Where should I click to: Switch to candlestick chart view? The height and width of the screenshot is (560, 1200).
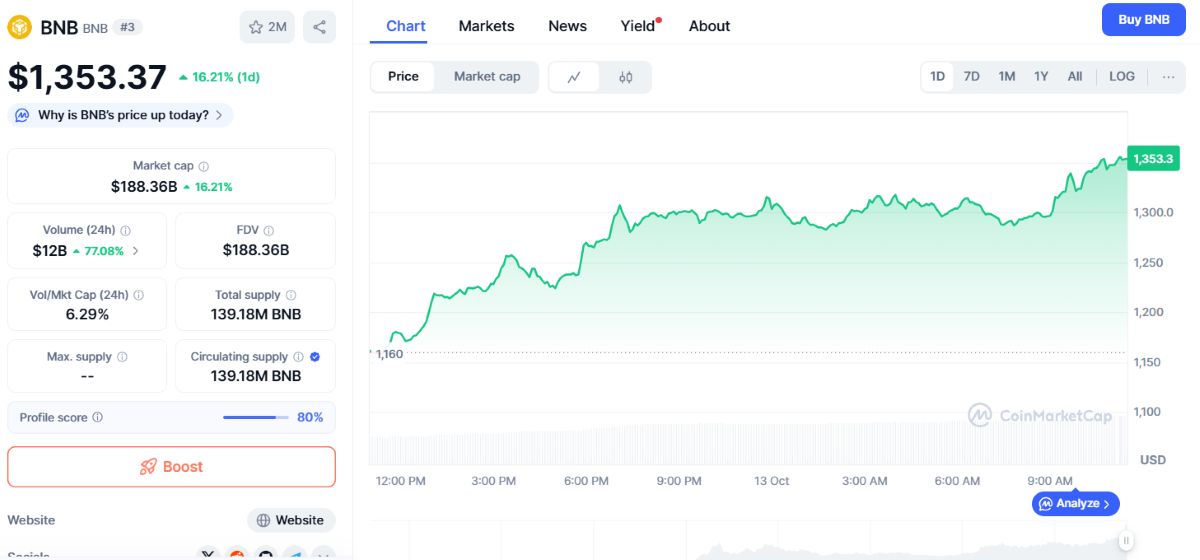(x=626, y=77)
